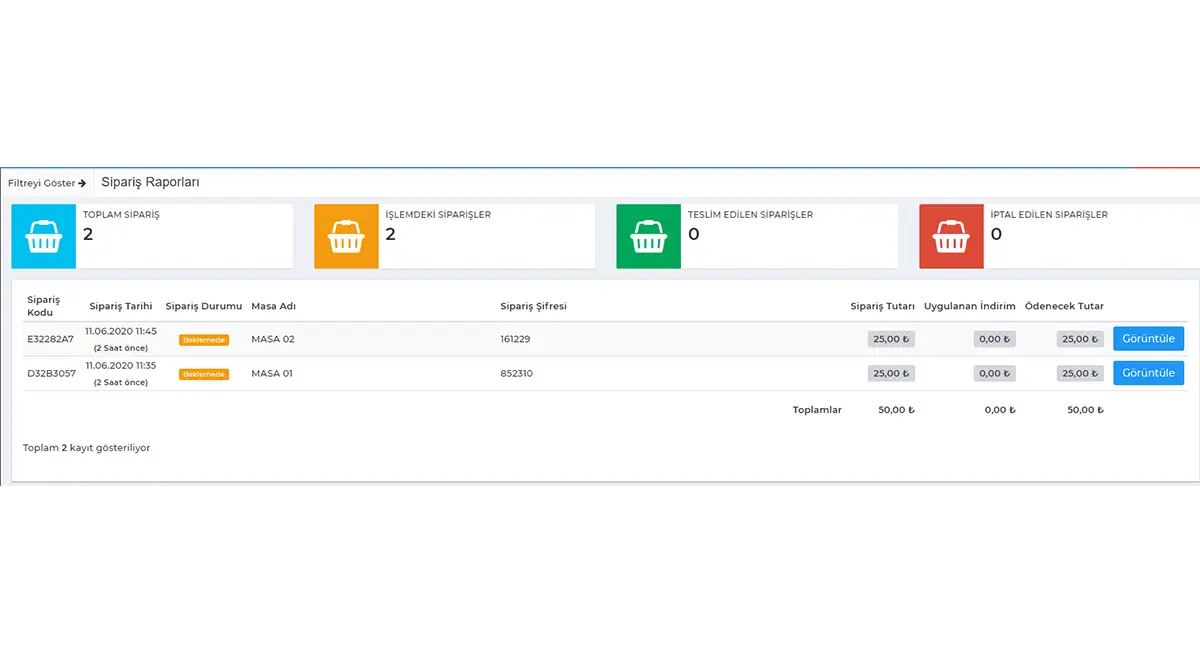Viewport: 1200px width, 653px height.
Task: Click Beklemede status badge for MASA 01
Action: 204,374
